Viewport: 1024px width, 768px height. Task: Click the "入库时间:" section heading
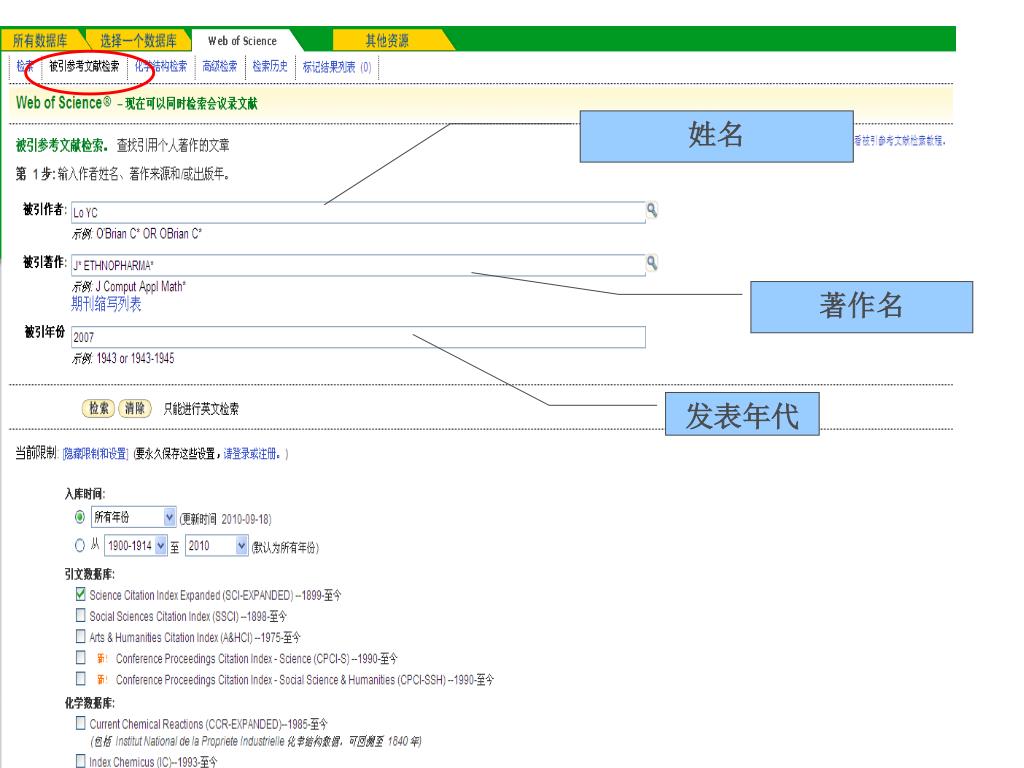coord(85,494)
